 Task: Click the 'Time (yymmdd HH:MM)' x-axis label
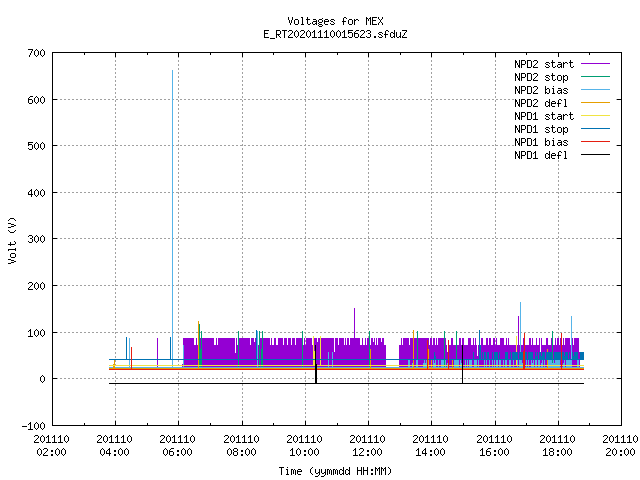(x=335, y=471)
